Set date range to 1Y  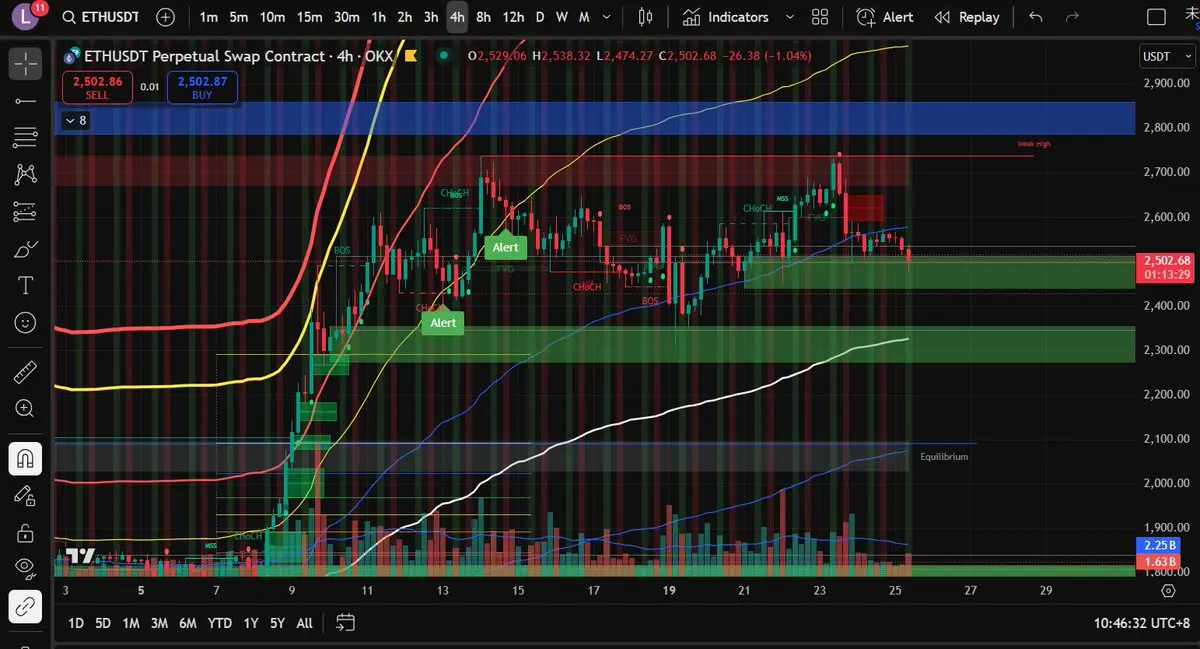pyautogui.click(x=251, y=623)
